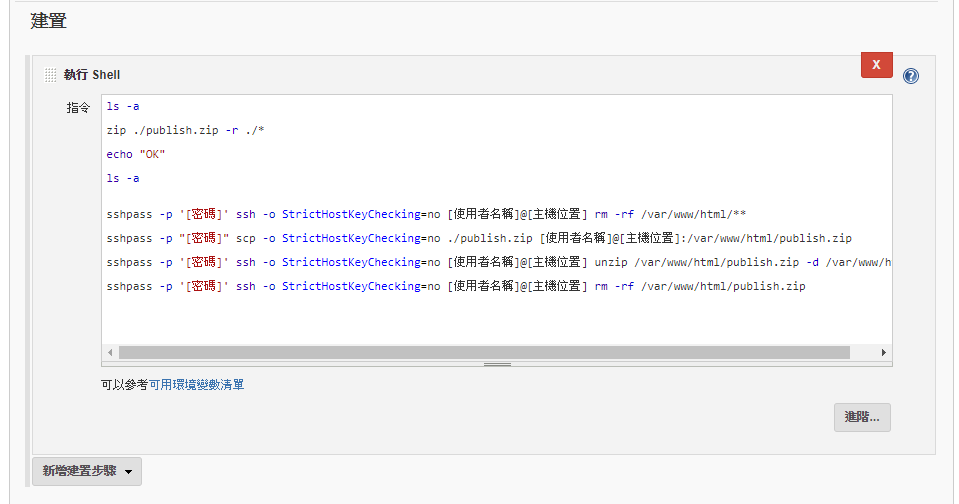Click the 進階... advanced button
The height and width of the screenshot is (504, 959).
coord(862,417)
